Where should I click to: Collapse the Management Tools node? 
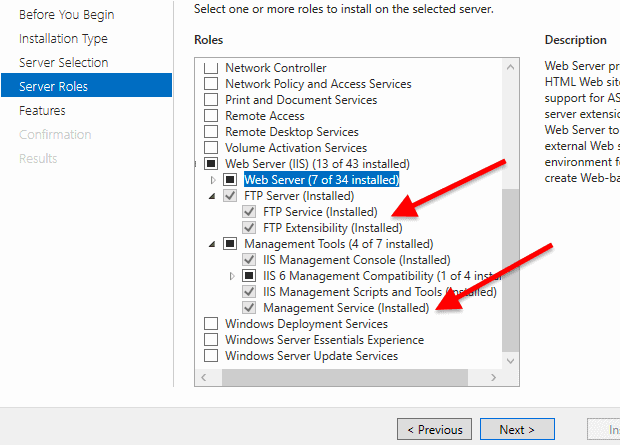click(212, 244)
